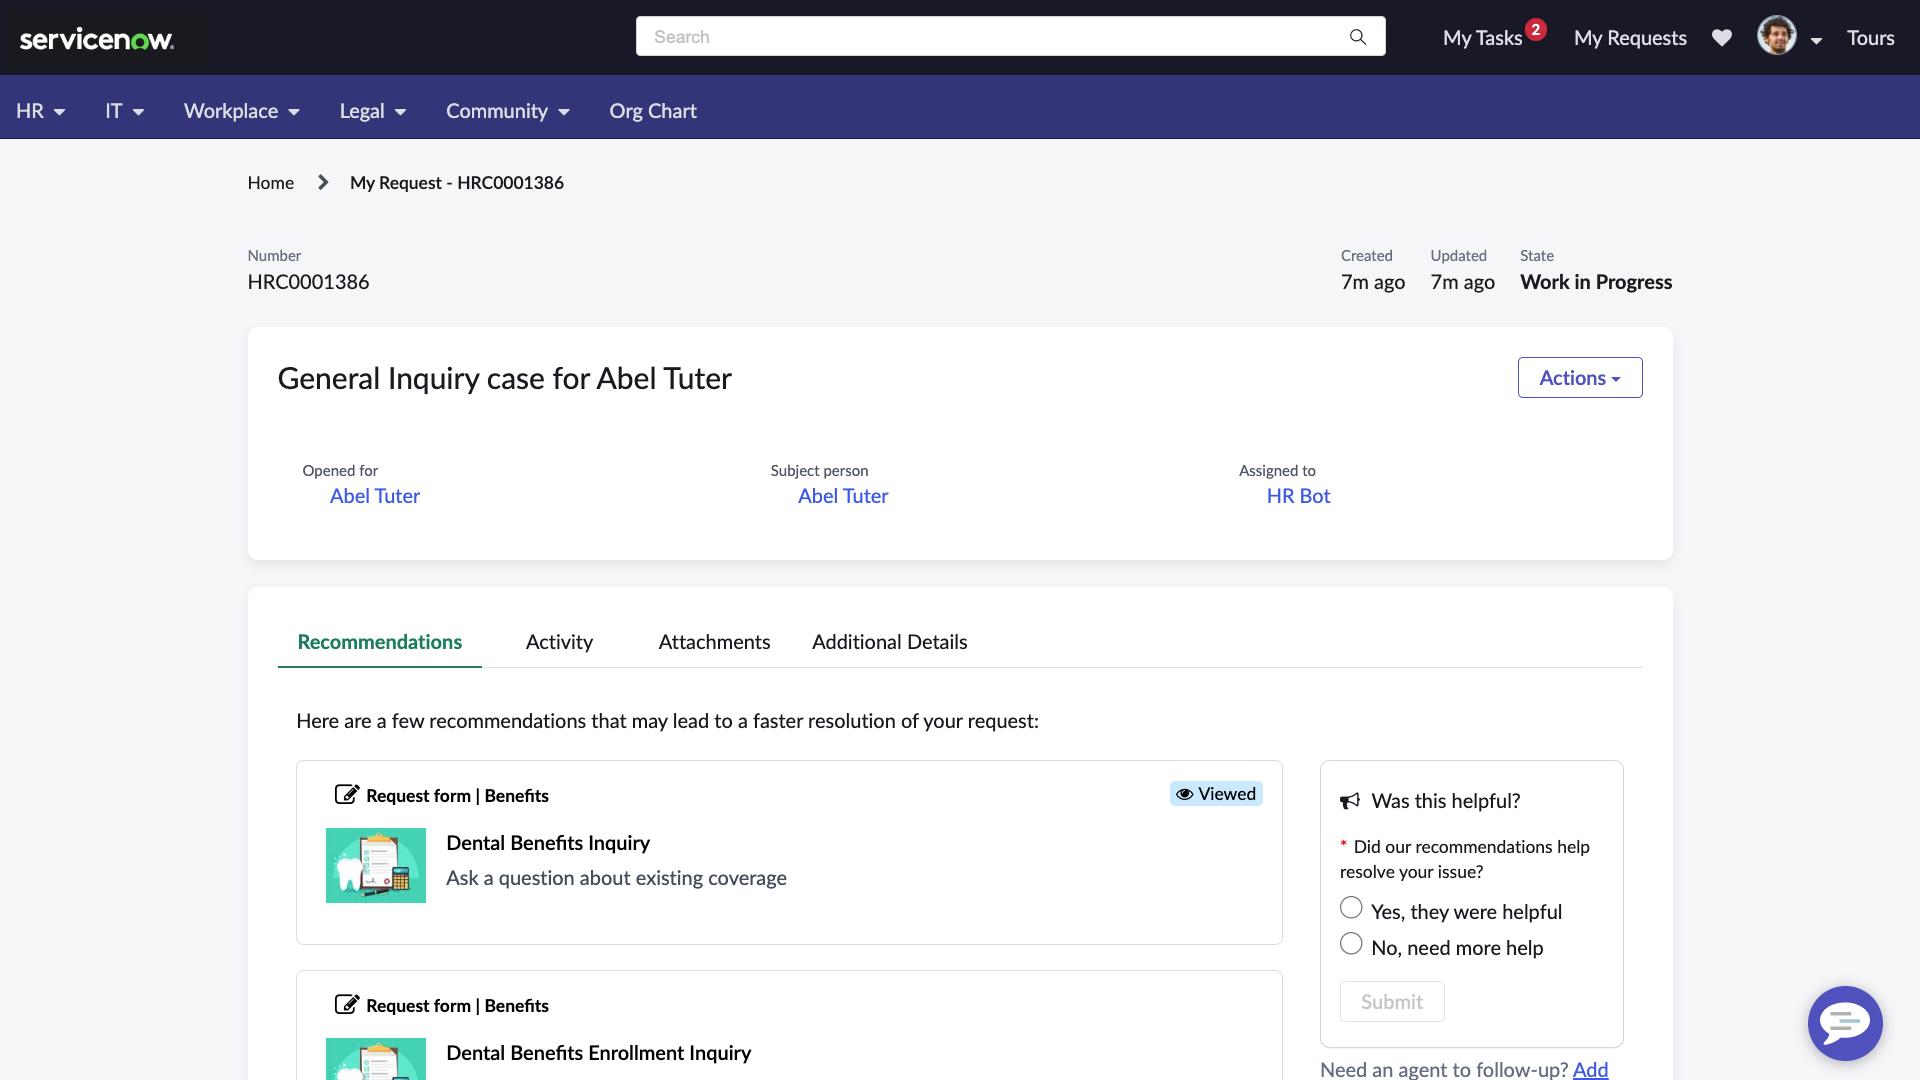Expand the HR dropdown menu
1920x1080 pixels.
[x=41, y=111]
